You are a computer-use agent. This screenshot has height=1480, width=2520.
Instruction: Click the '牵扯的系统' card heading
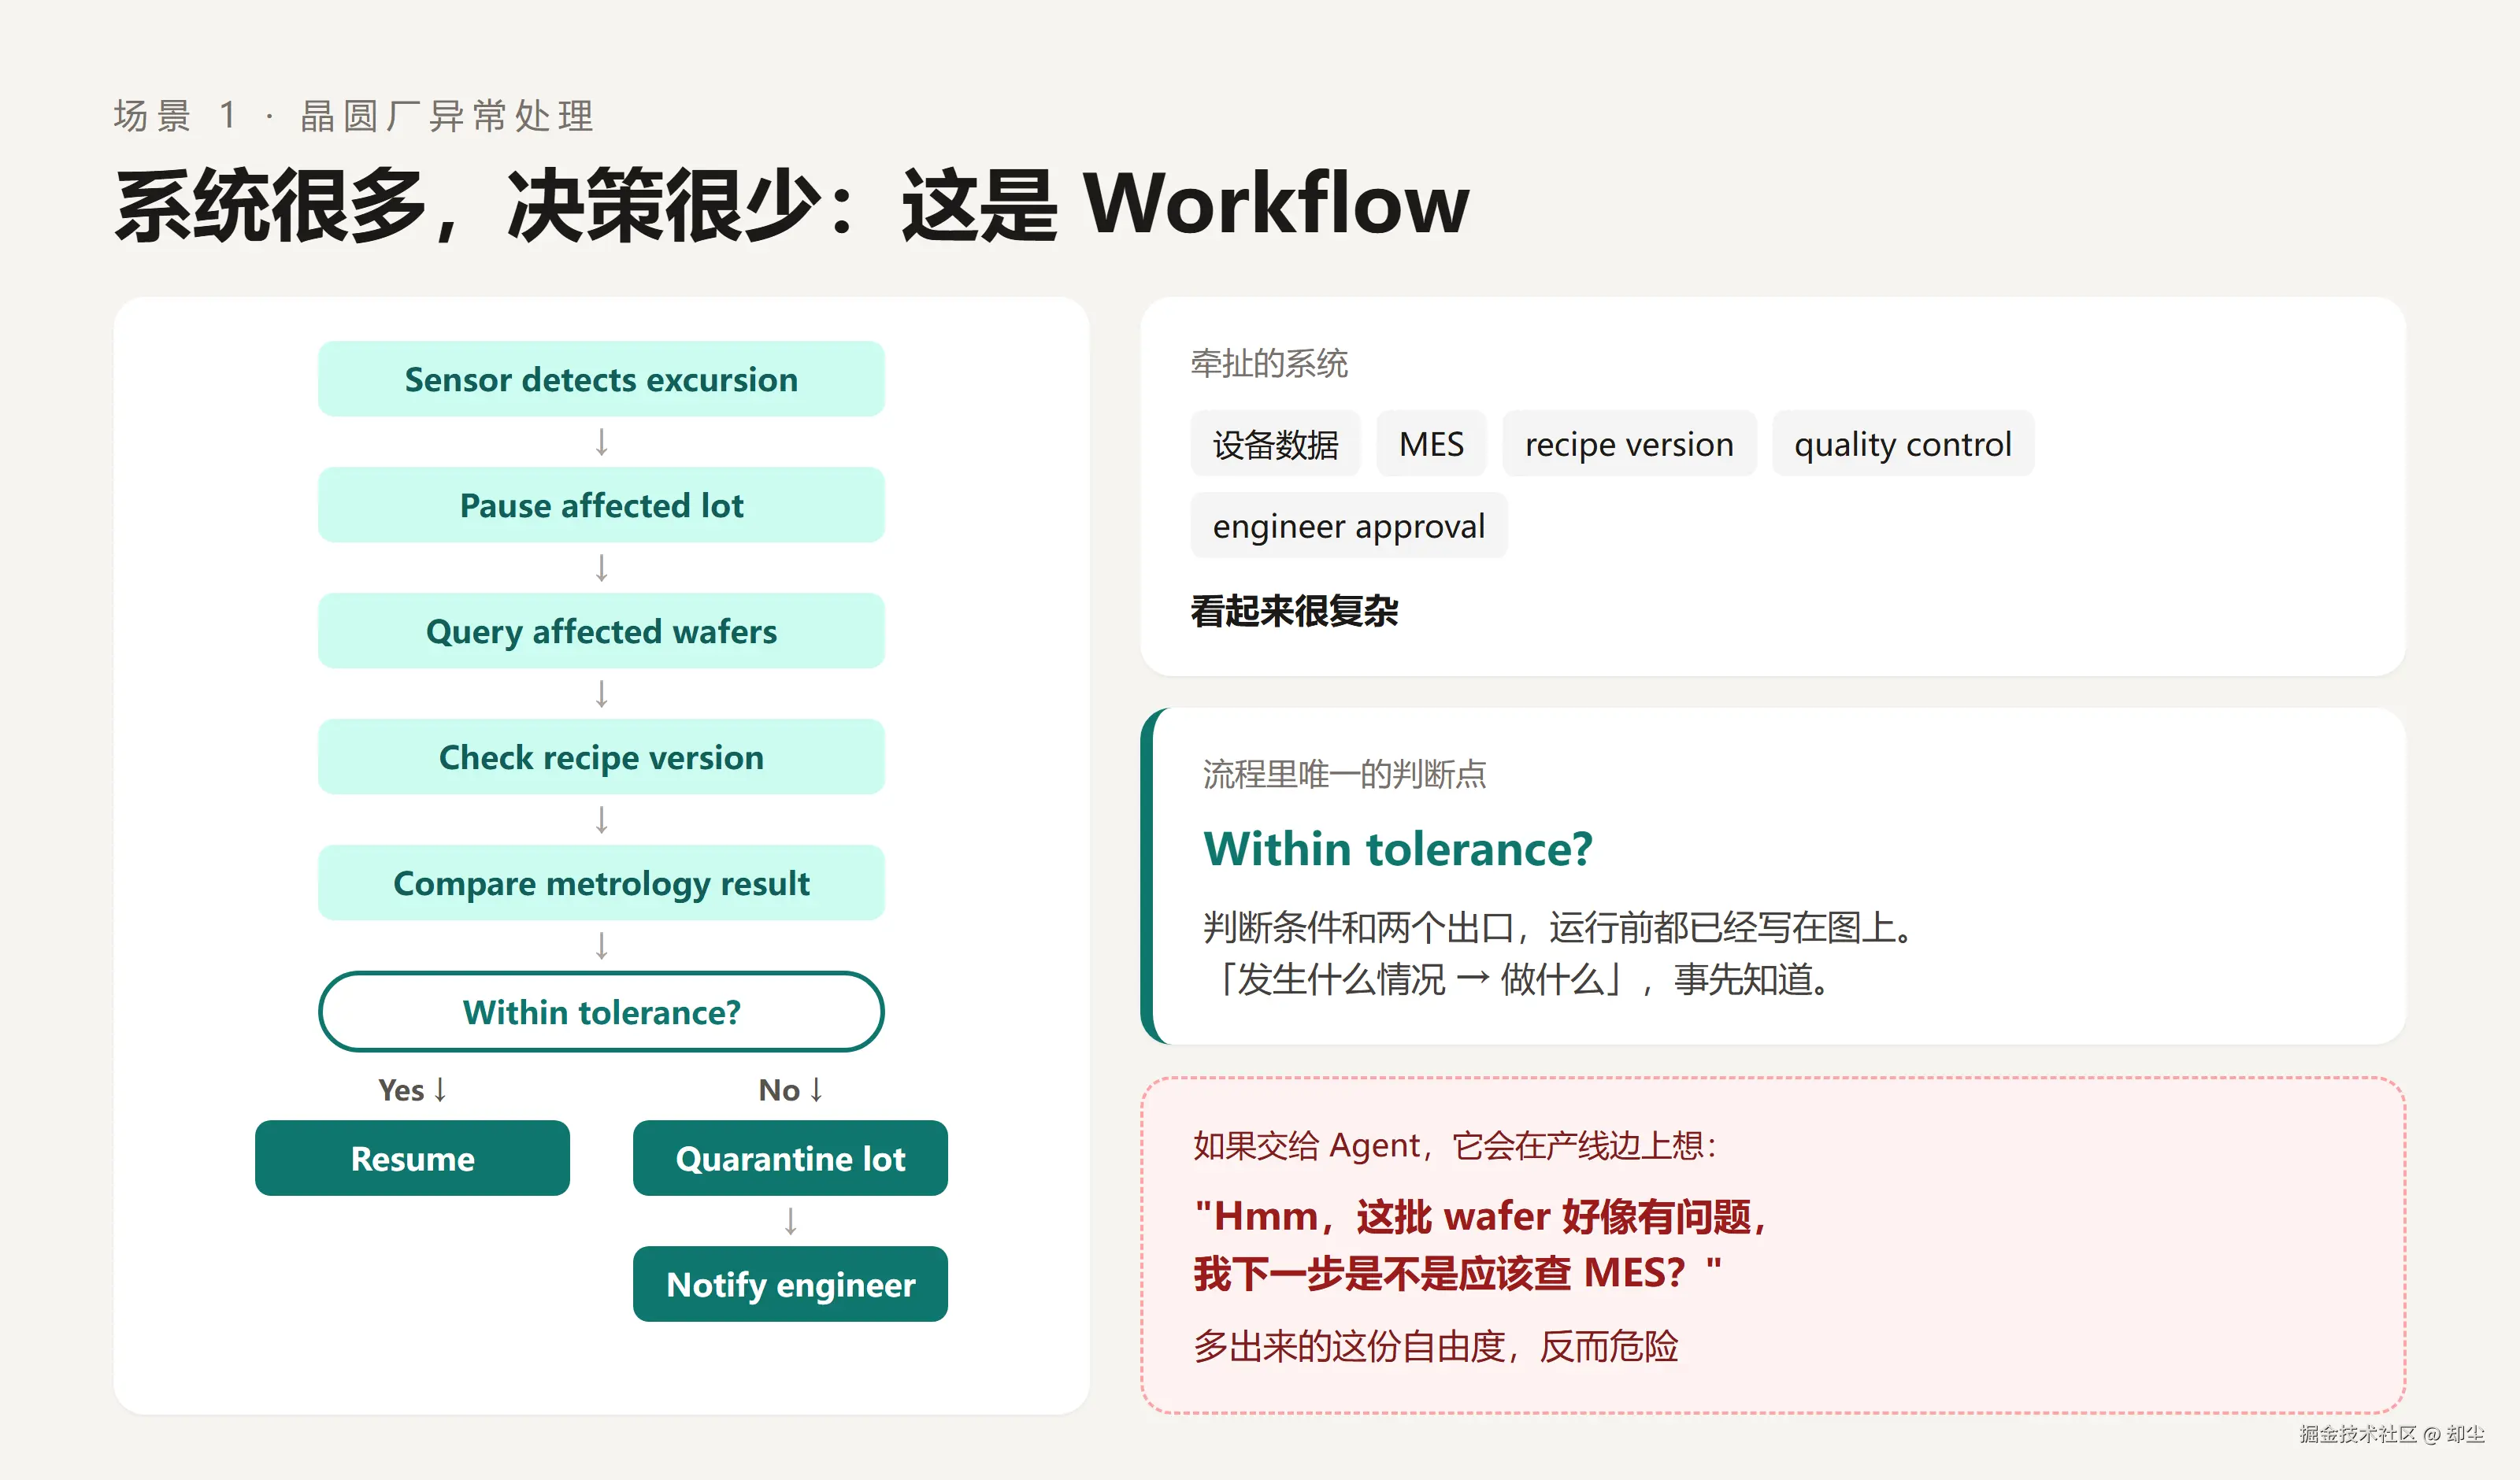[x=1269, y=363]
